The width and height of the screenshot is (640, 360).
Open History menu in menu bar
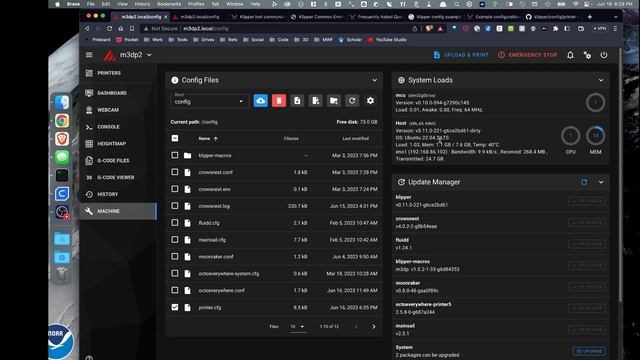tap(142, 4)
